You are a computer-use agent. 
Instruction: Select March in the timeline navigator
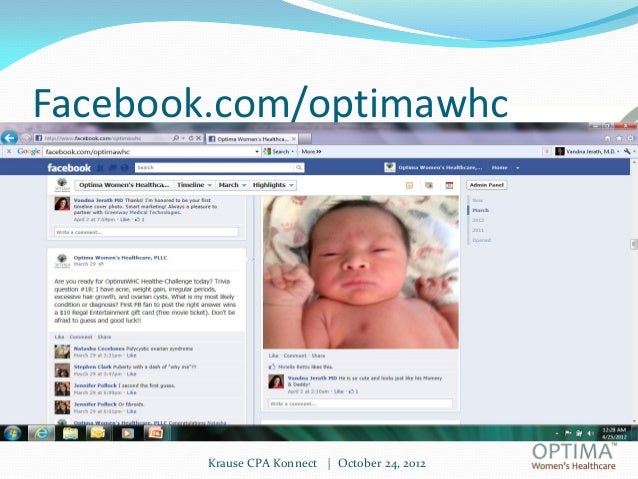[481, 210]
